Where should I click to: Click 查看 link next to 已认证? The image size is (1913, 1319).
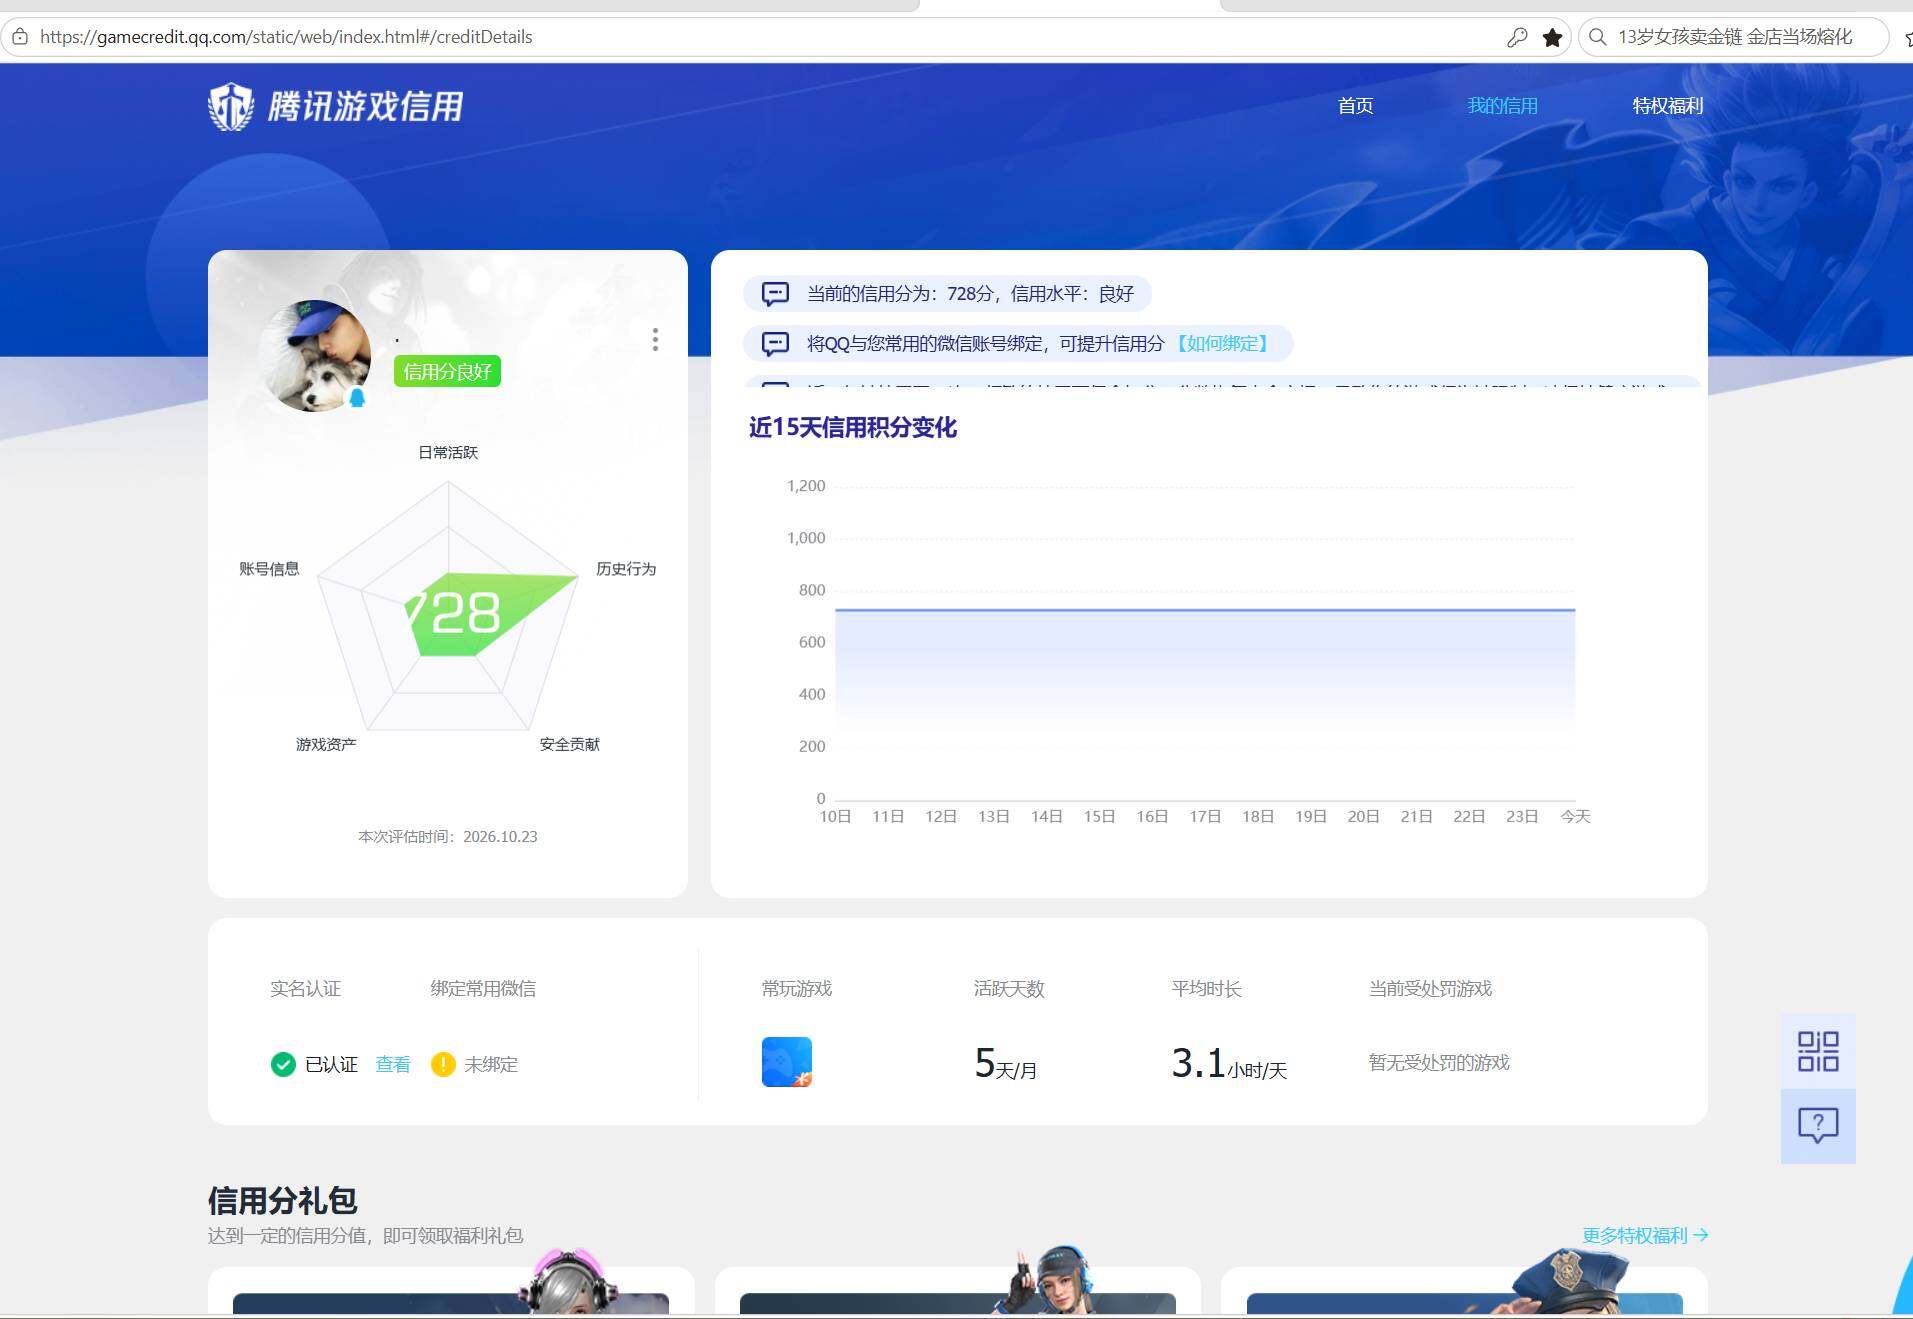pos(392,1064)
